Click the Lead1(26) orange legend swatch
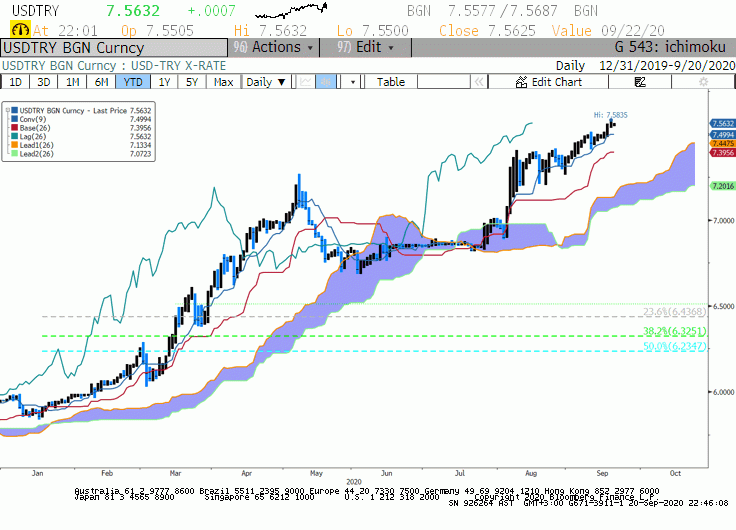736x530 pixels. 15,145
